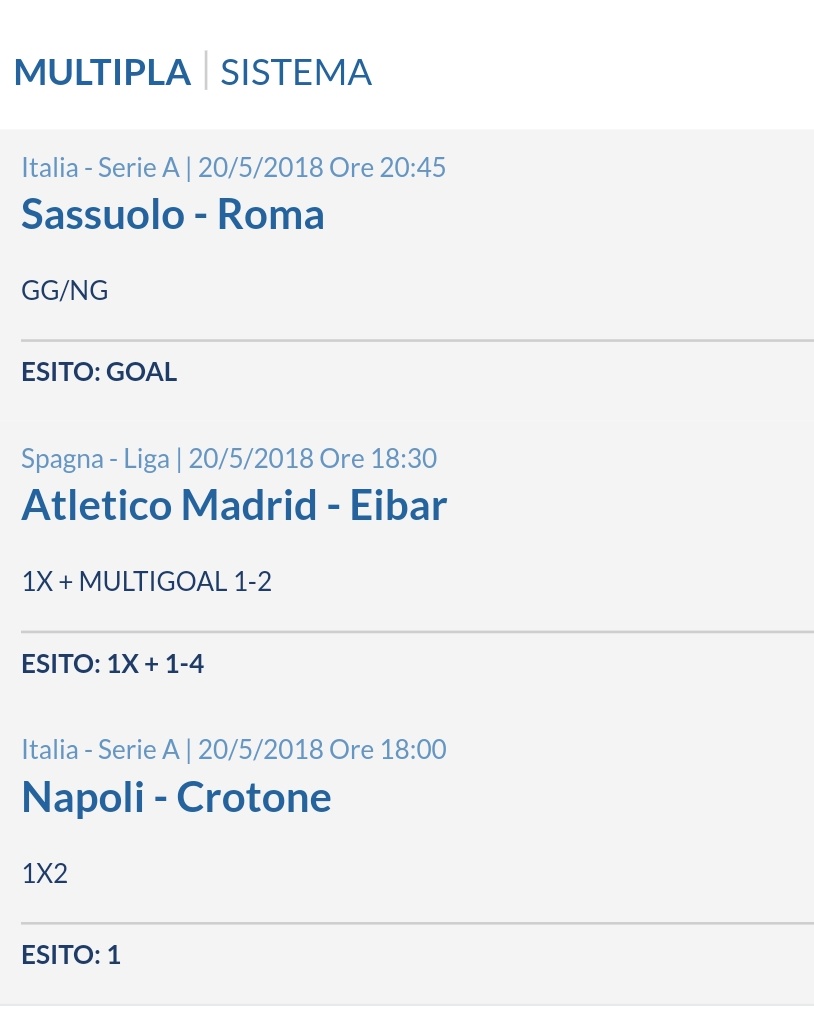Viewport: 814px width, 1017px height.
Task: Click the ESITO: GOAL outcome
Action: pos(99,372)
